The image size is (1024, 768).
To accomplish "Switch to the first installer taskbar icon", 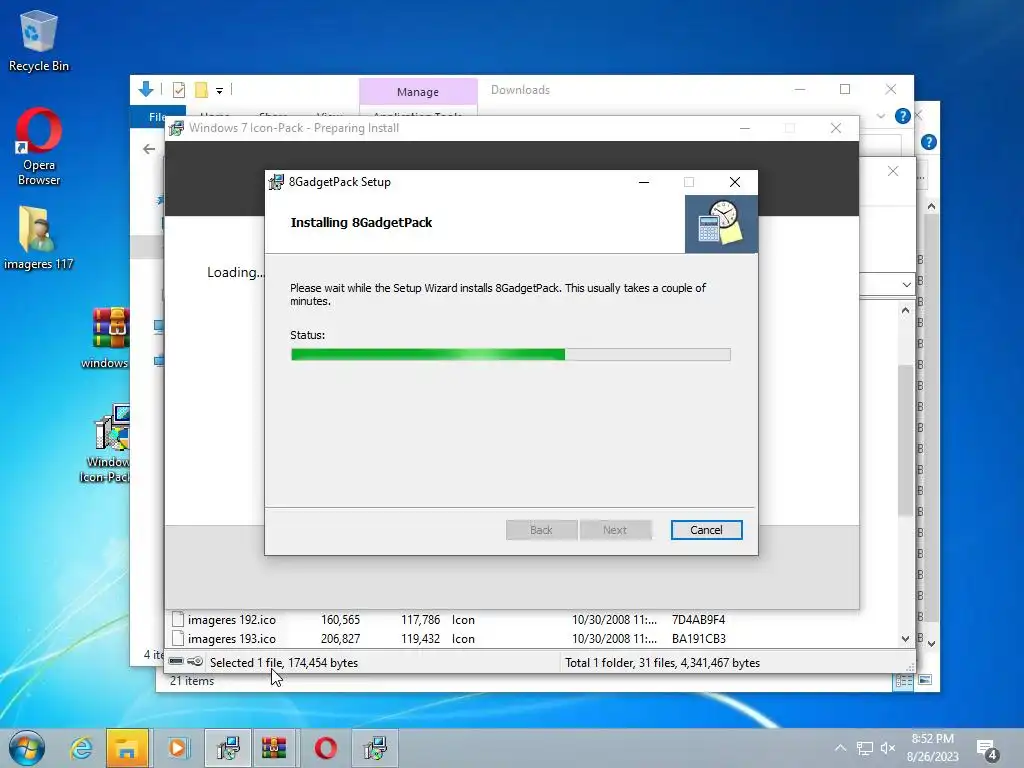I will pyautogui.click(x=227, y=748).
